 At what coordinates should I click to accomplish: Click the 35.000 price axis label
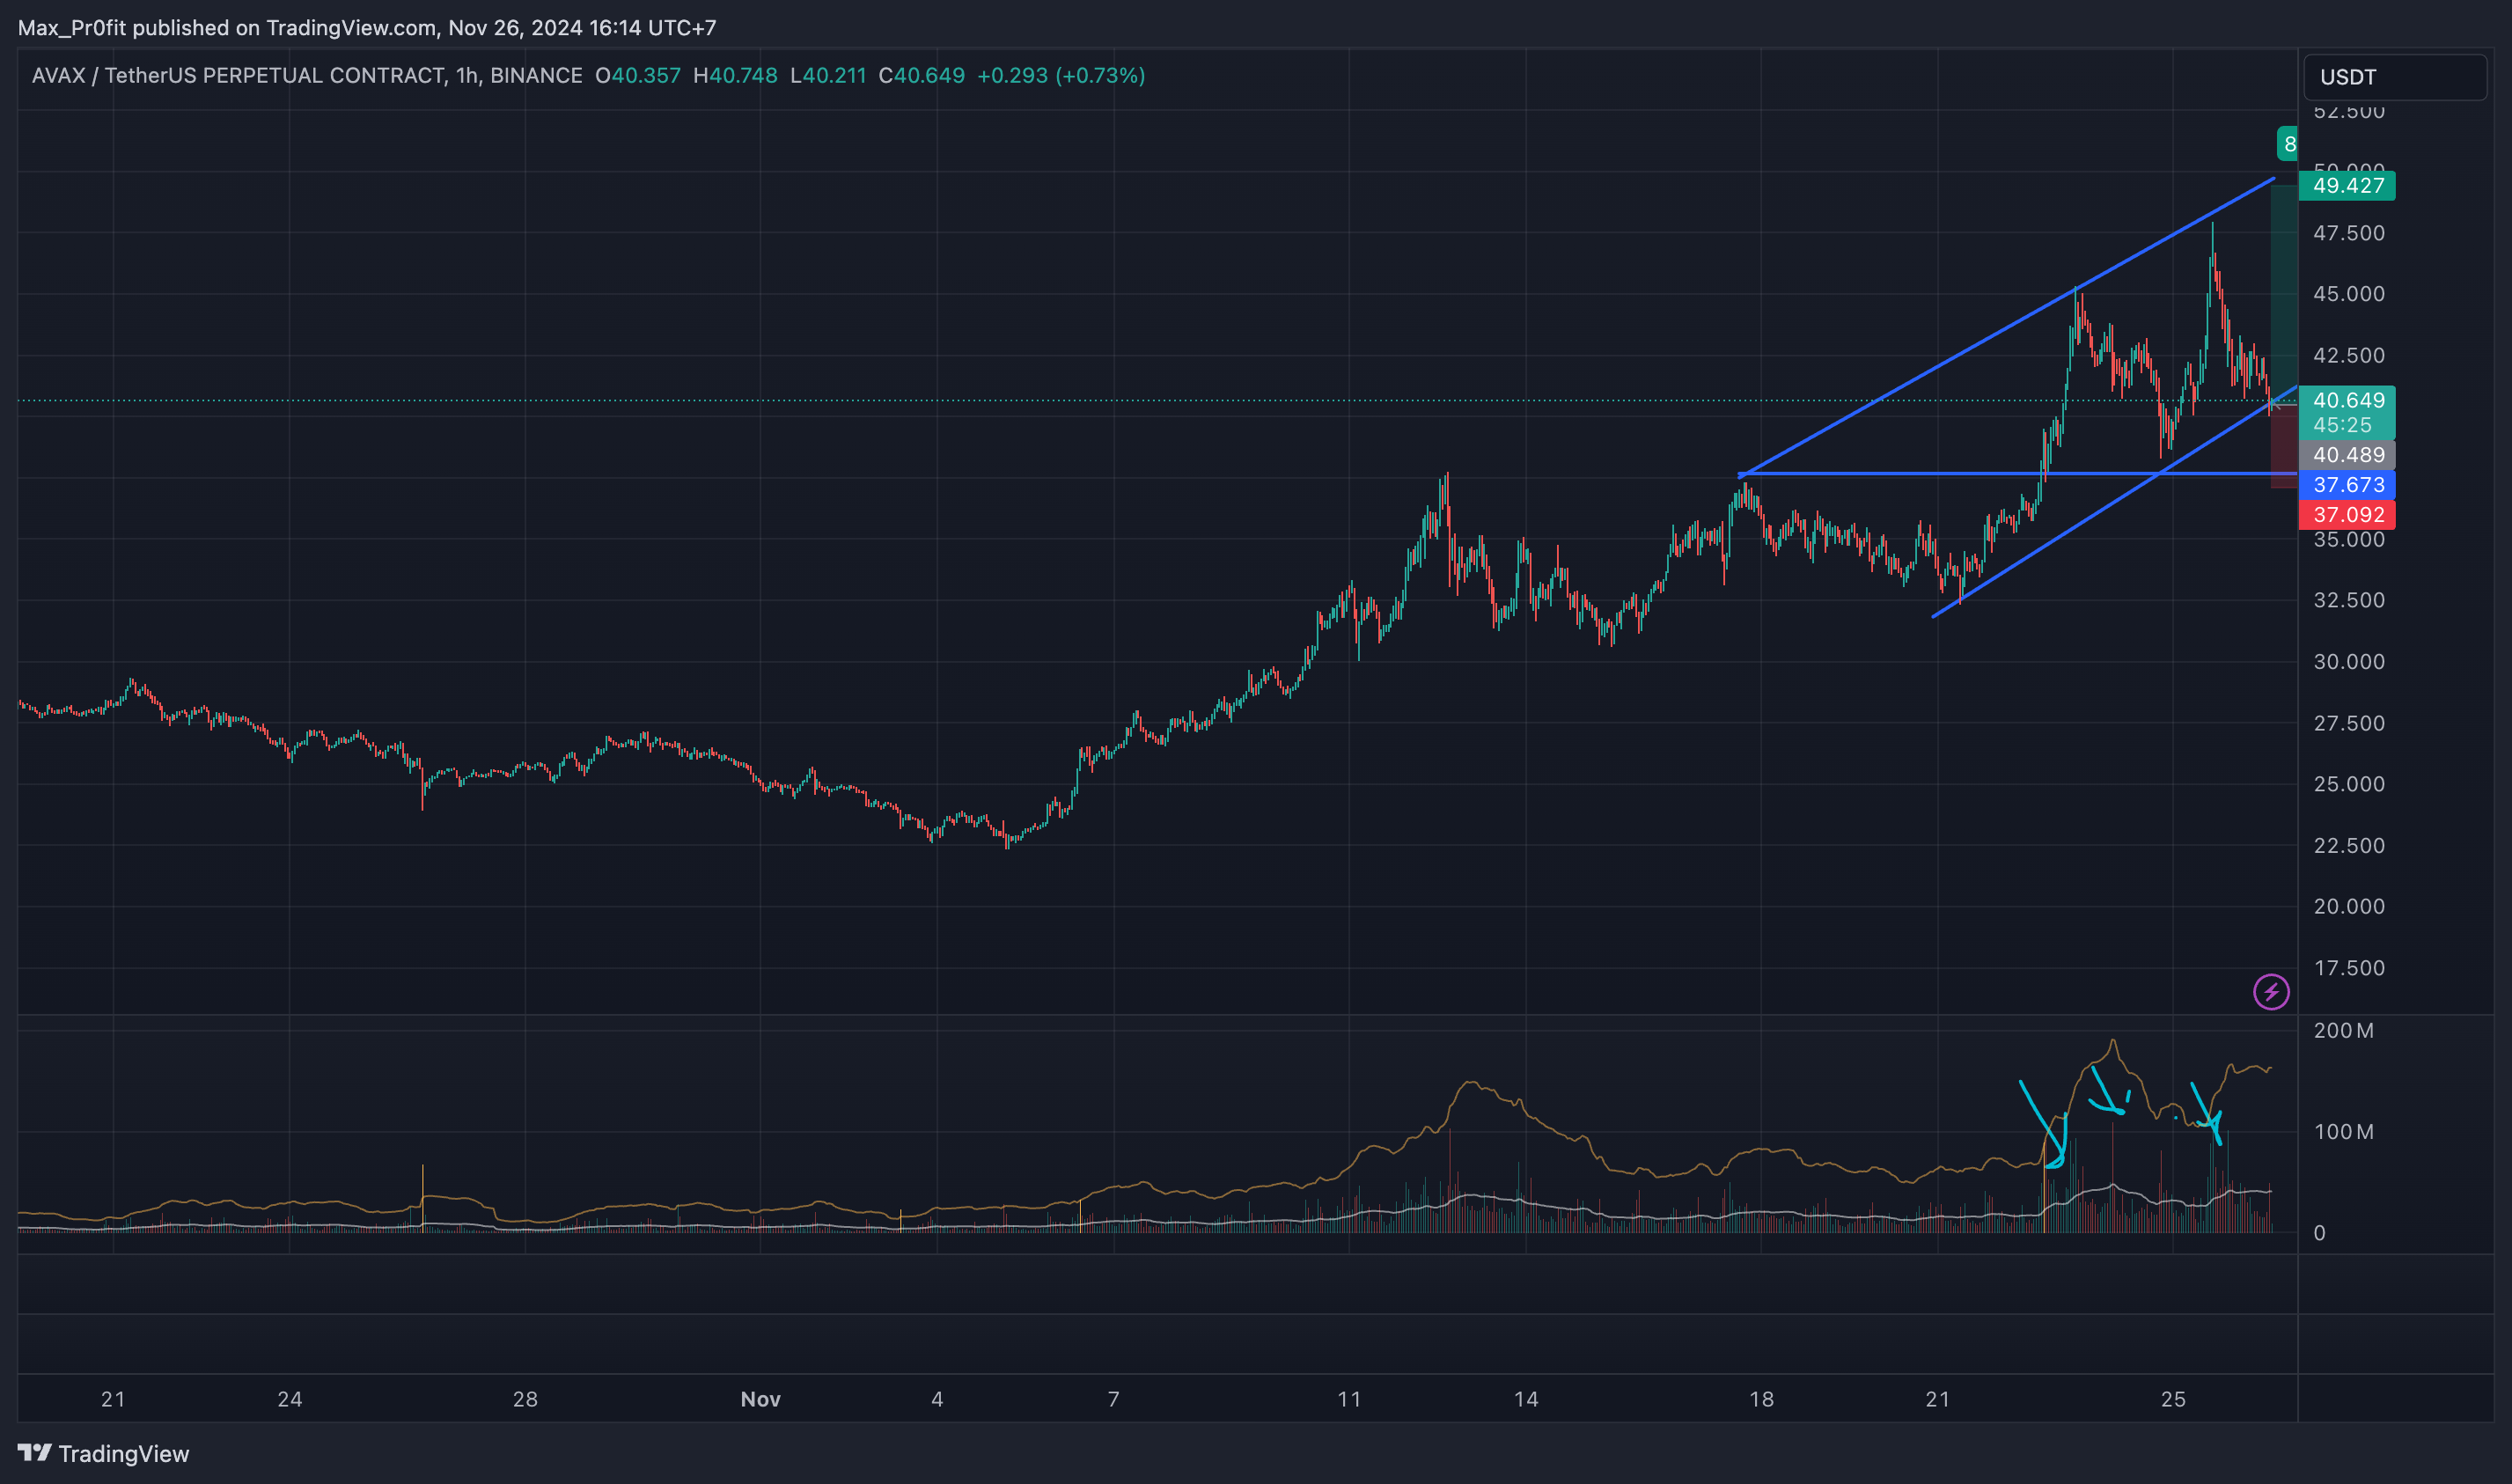click(x=2349, y=540)
